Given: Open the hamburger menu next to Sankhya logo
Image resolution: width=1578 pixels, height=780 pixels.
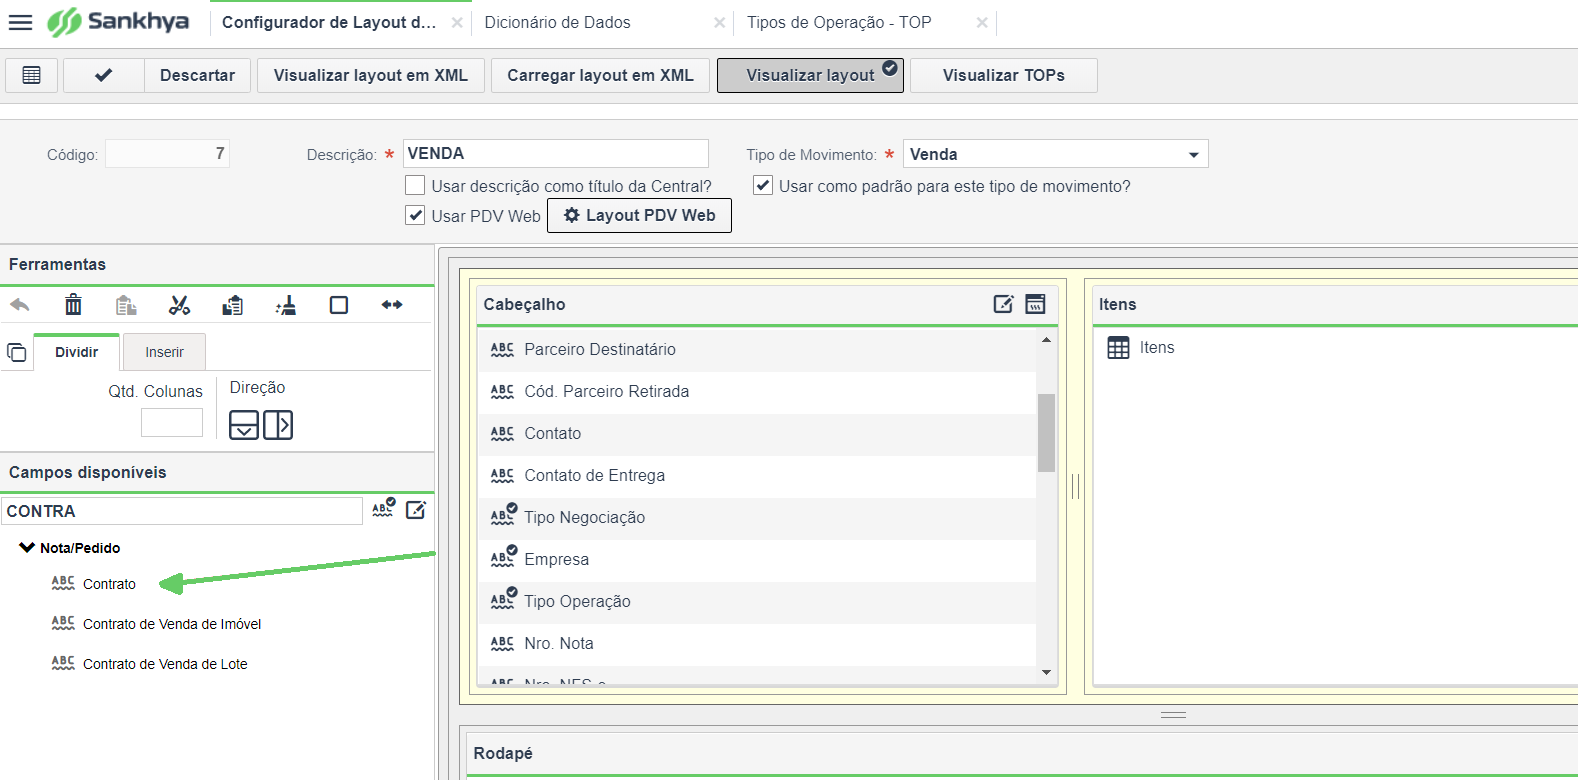Looking at the screenshot, I should click(x=20, y=22).
